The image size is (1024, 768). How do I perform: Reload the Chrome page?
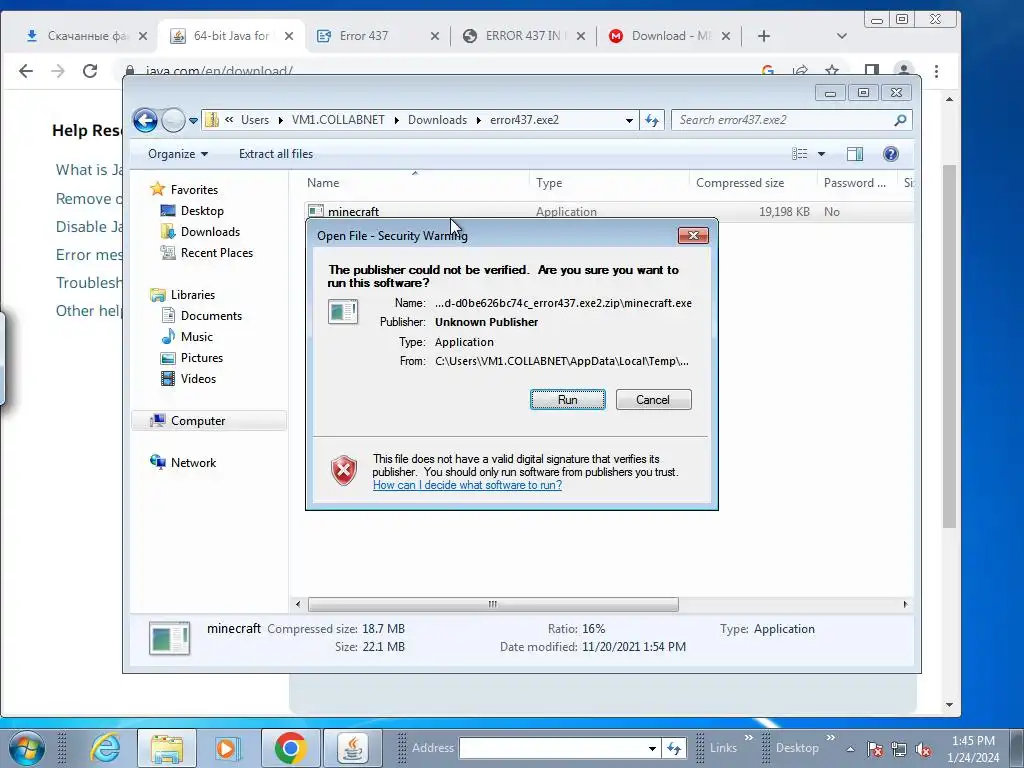click(x=90, y=71)
